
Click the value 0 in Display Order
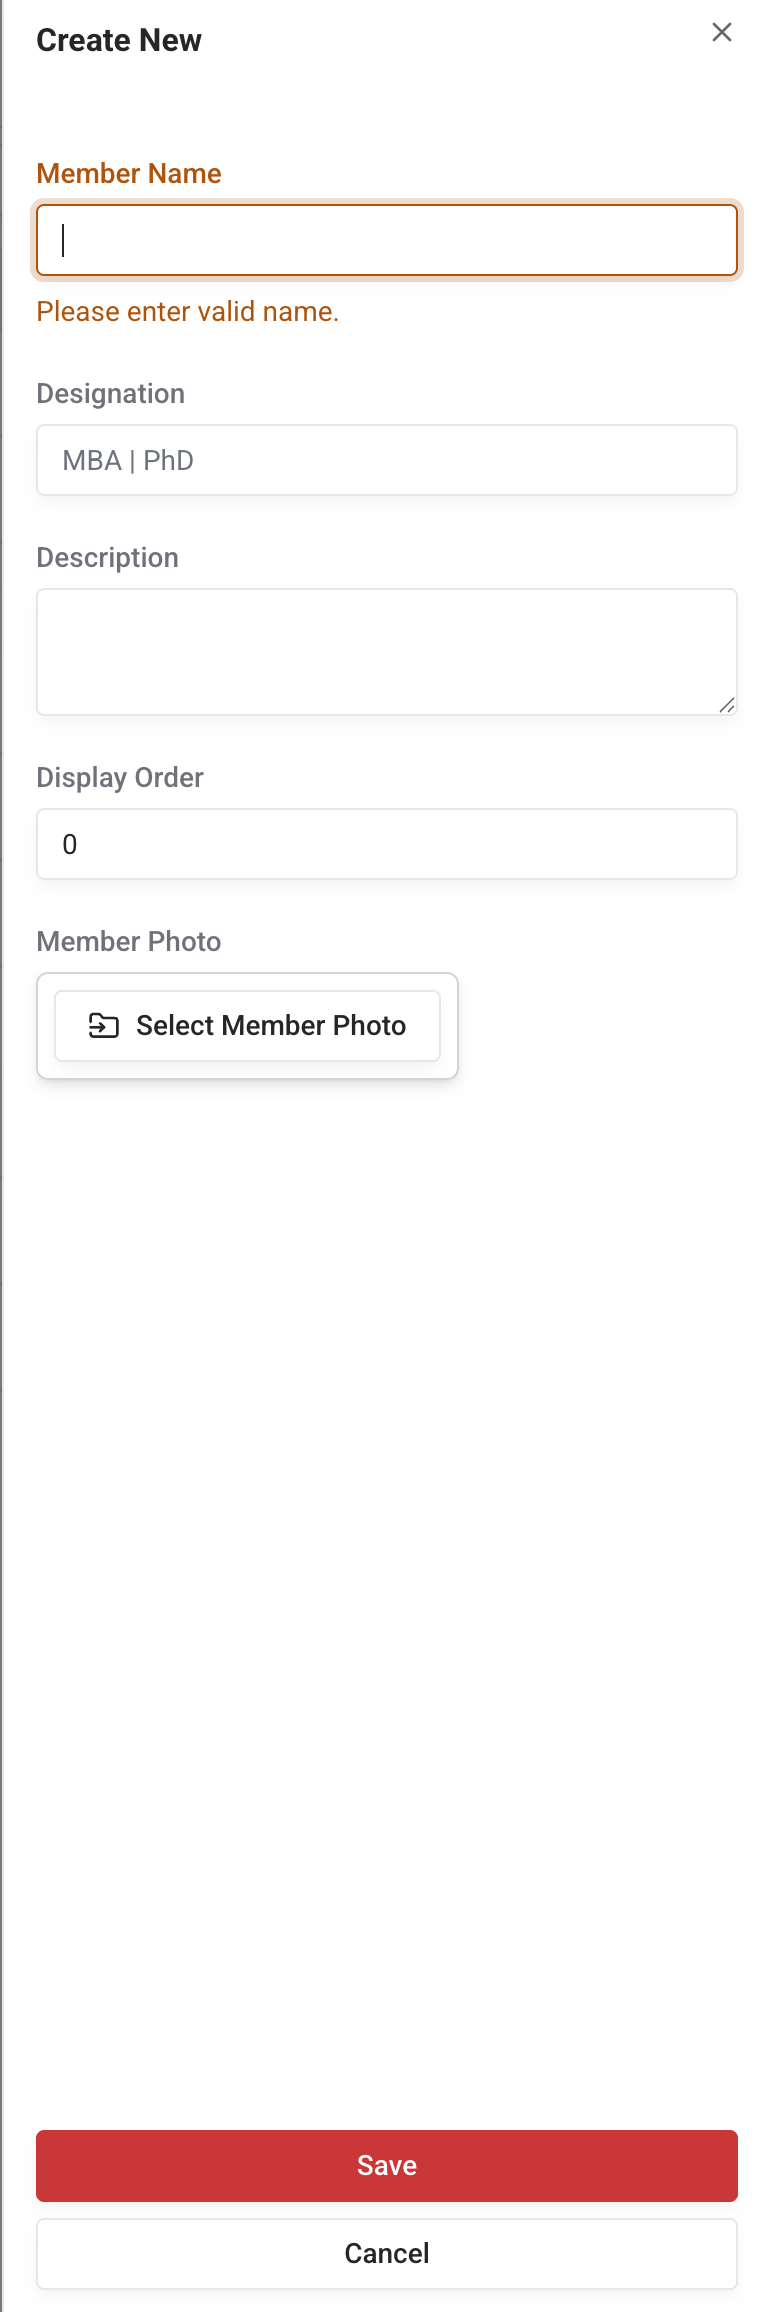[x=69, y=843]
